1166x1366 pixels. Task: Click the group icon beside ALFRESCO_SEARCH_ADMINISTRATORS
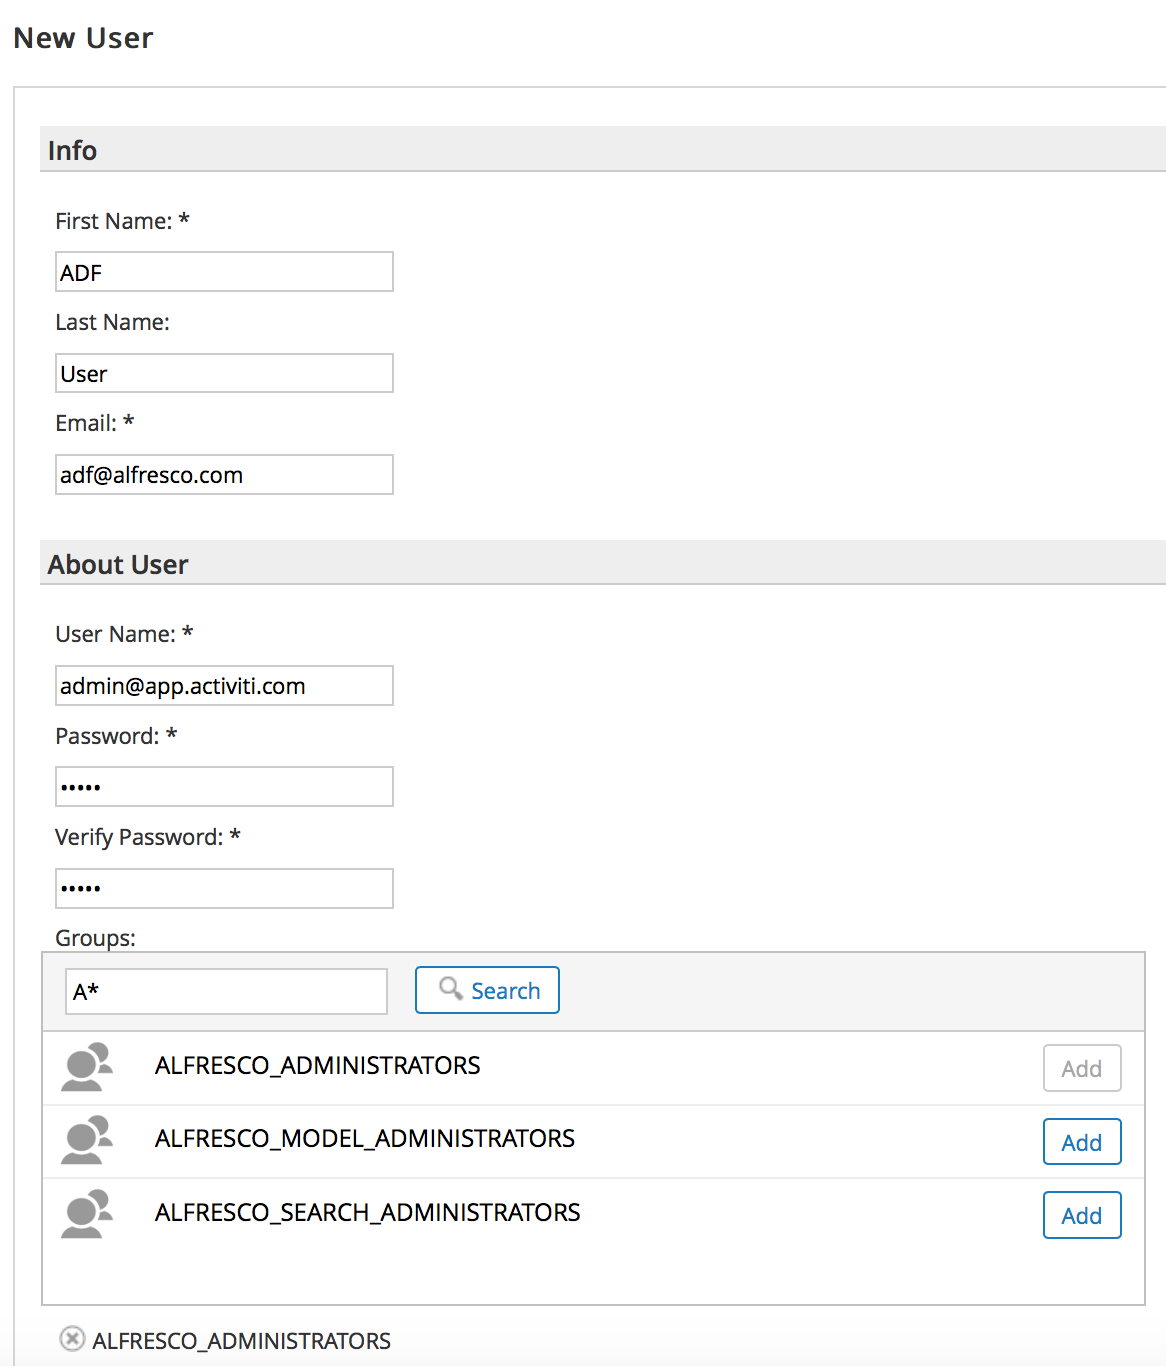(x=86, y=1214)
